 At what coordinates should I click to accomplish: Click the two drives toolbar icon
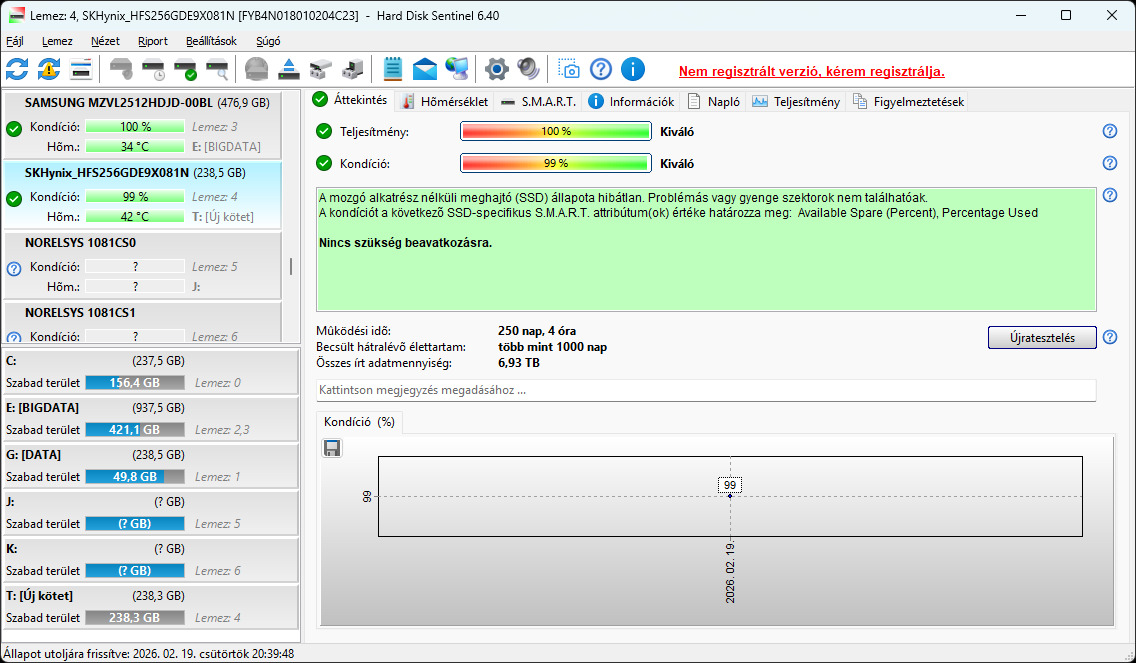point(320,70)
